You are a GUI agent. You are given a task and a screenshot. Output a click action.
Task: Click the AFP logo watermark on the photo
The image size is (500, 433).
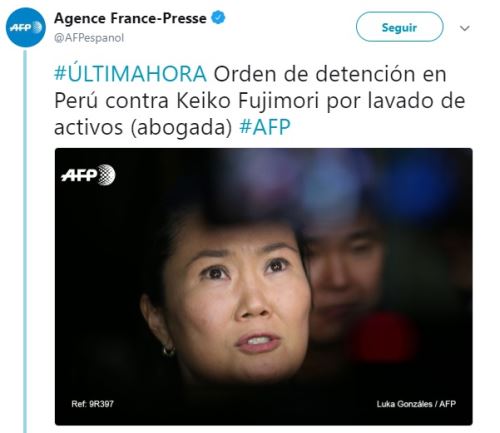point(88,175)
